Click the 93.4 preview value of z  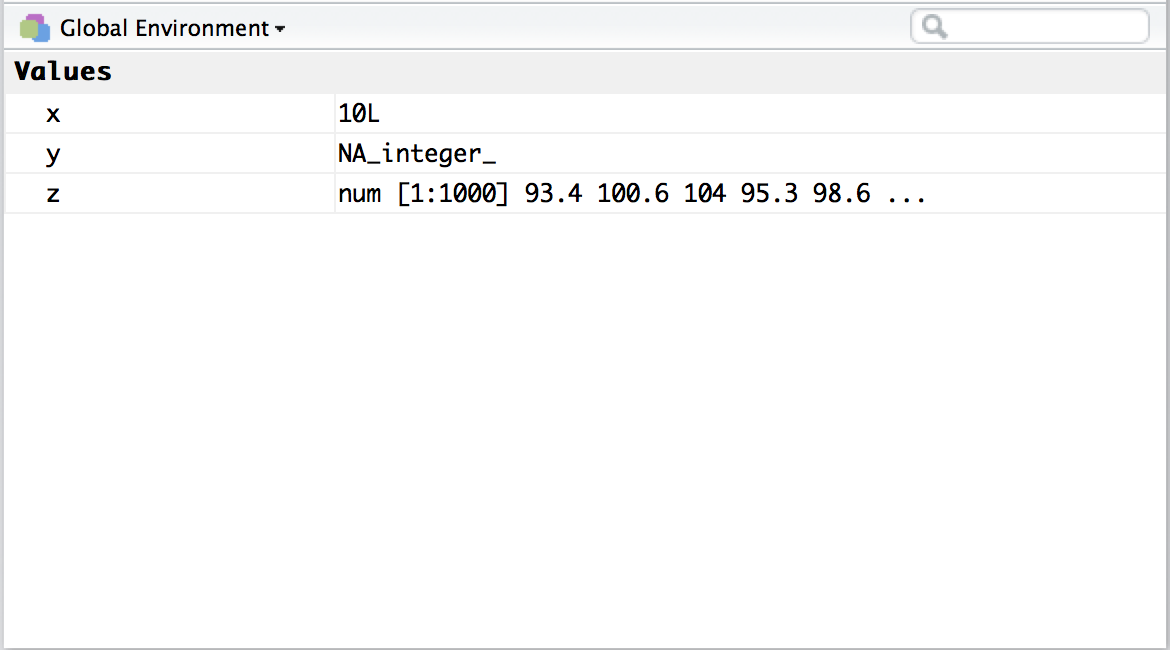tap(553, 194)
